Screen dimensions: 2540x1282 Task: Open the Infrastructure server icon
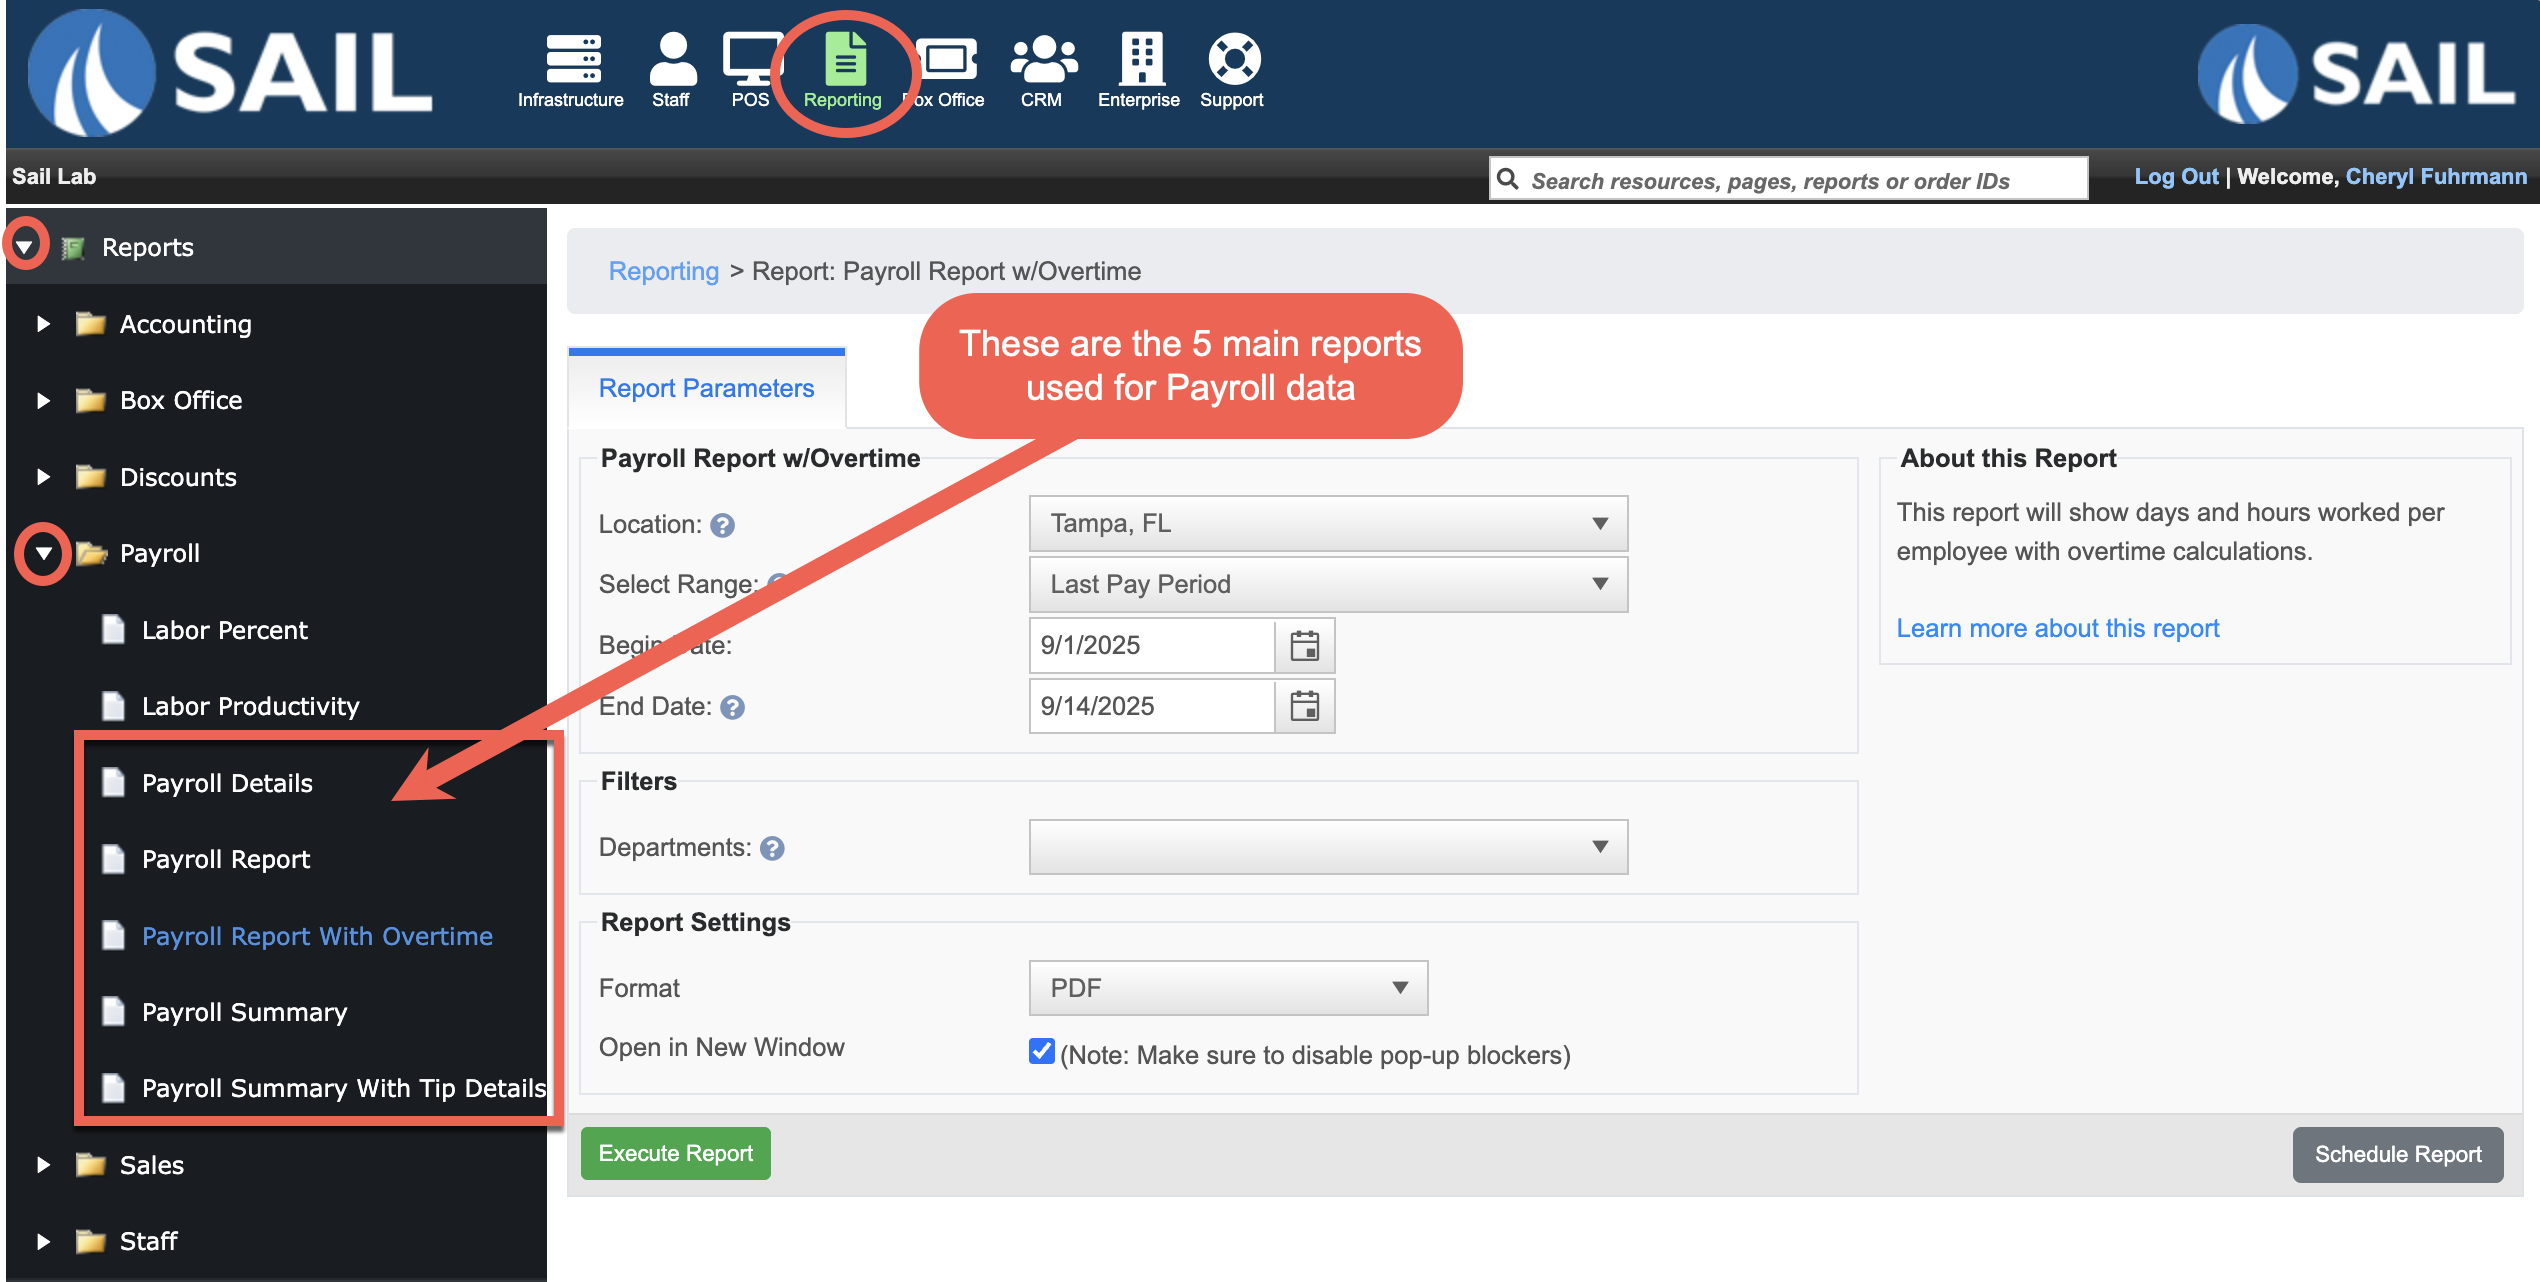(x=572, y=60)
